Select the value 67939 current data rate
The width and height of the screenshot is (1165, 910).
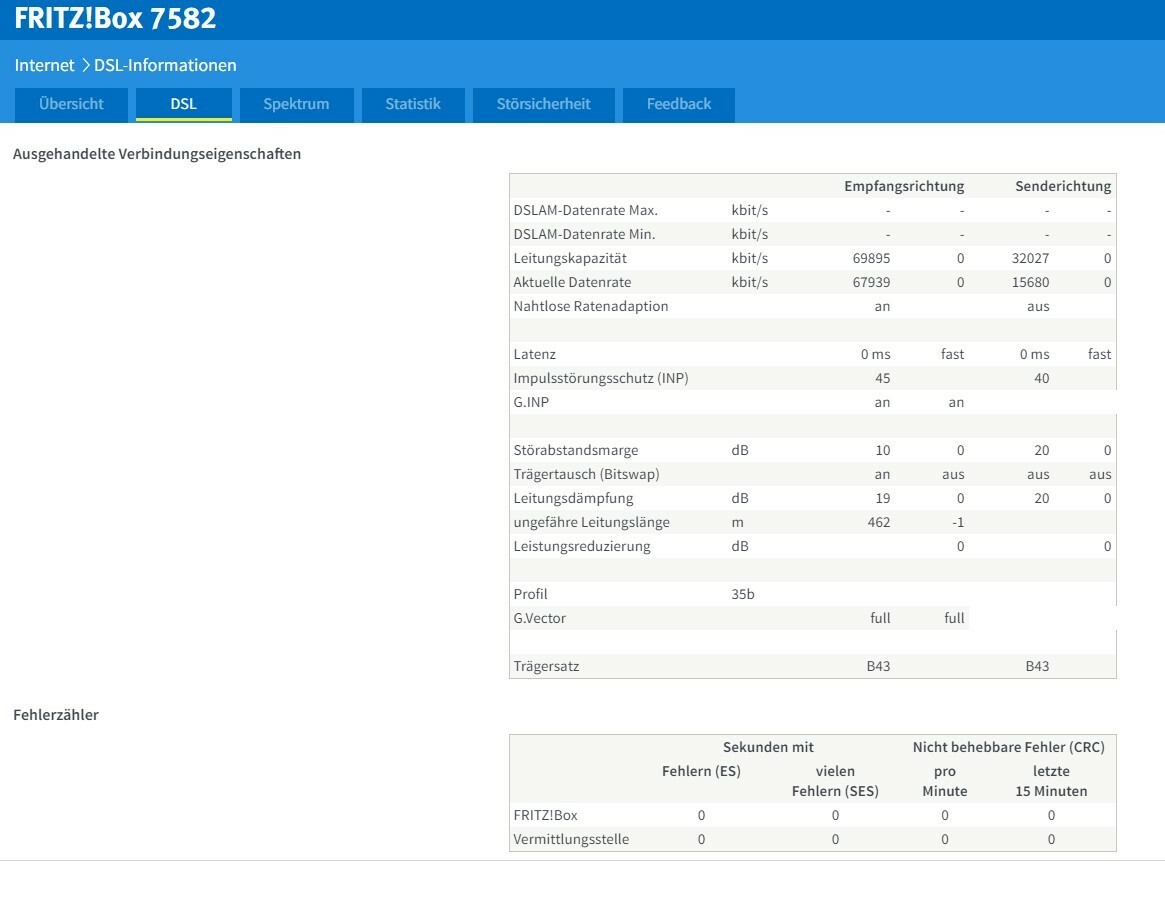click(872, 282)
